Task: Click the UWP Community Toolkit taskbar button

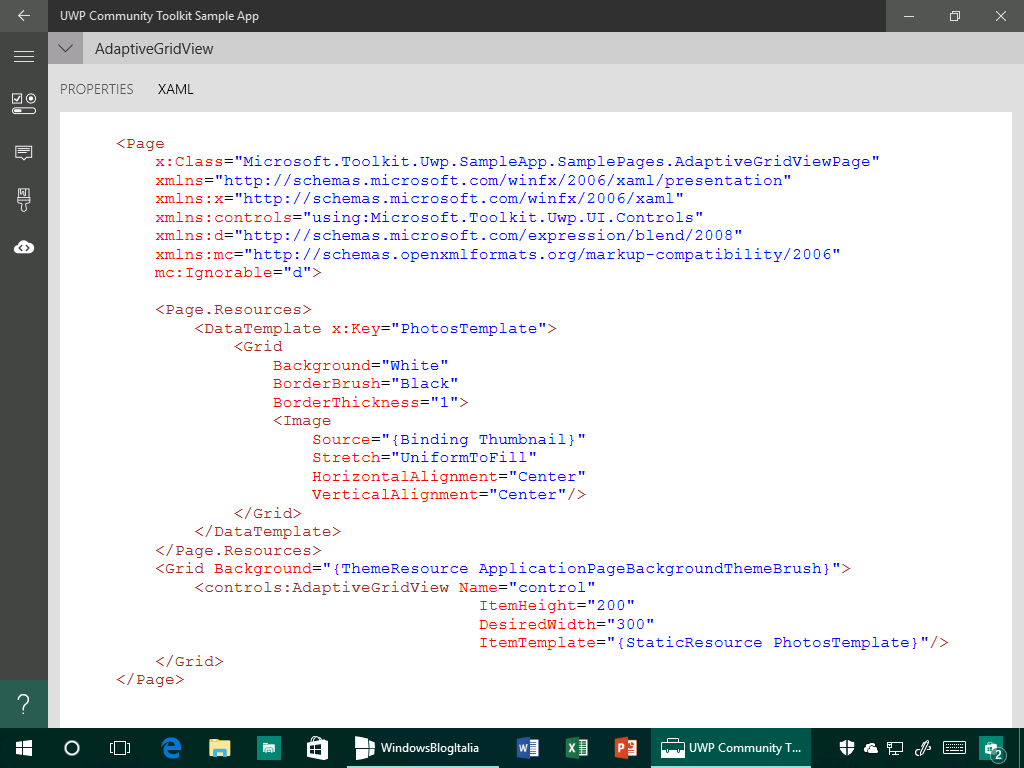Action: coord(731,748)
